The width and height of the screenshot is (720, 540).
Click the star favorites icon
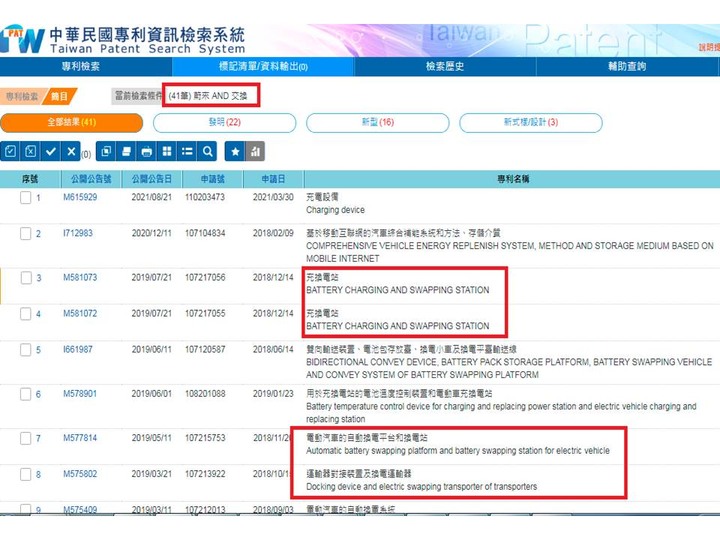click(235, 151)
